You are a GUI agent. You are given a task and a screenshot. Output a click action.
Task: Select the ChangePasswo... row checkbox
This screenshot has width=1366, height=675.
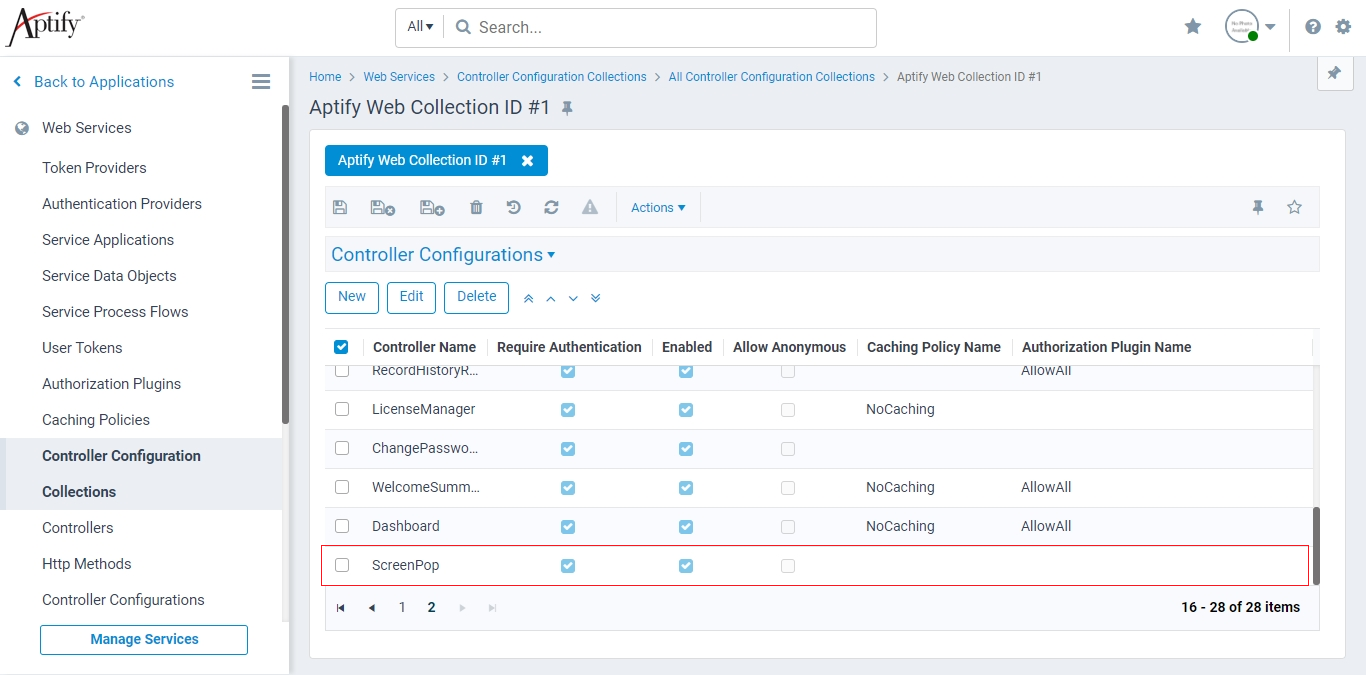[x=342, y=448]
